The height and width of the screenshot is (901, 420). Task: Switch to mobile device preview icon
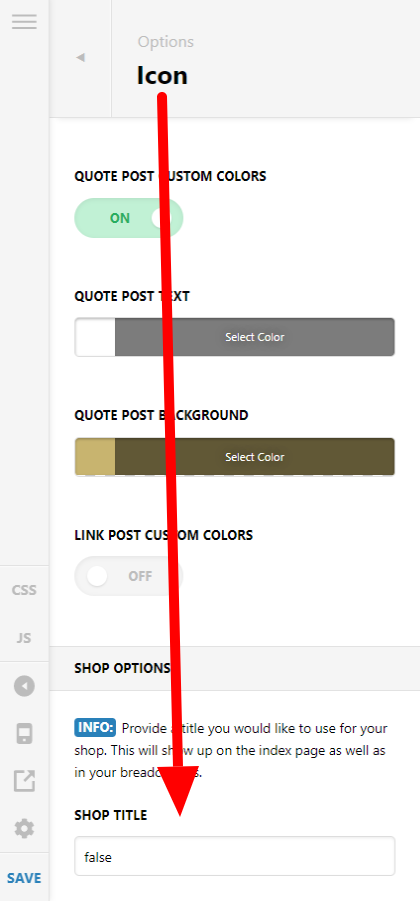(x=24, y=734)
